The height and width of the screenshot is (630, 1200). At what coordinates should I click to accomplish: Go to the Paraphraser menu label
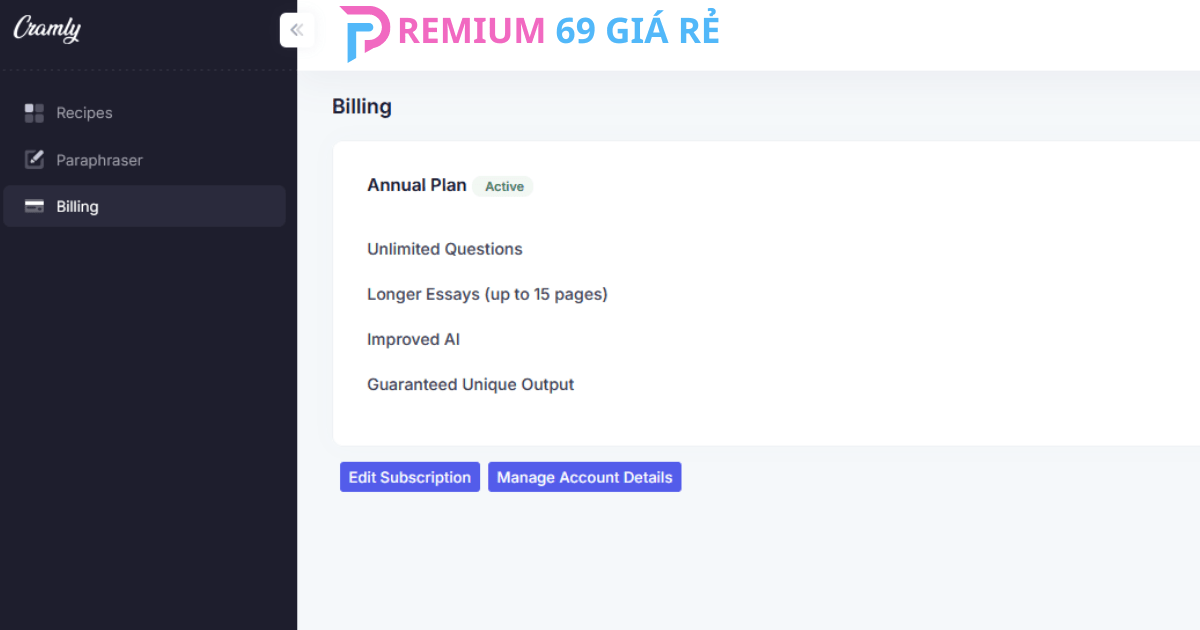[99, 160]
